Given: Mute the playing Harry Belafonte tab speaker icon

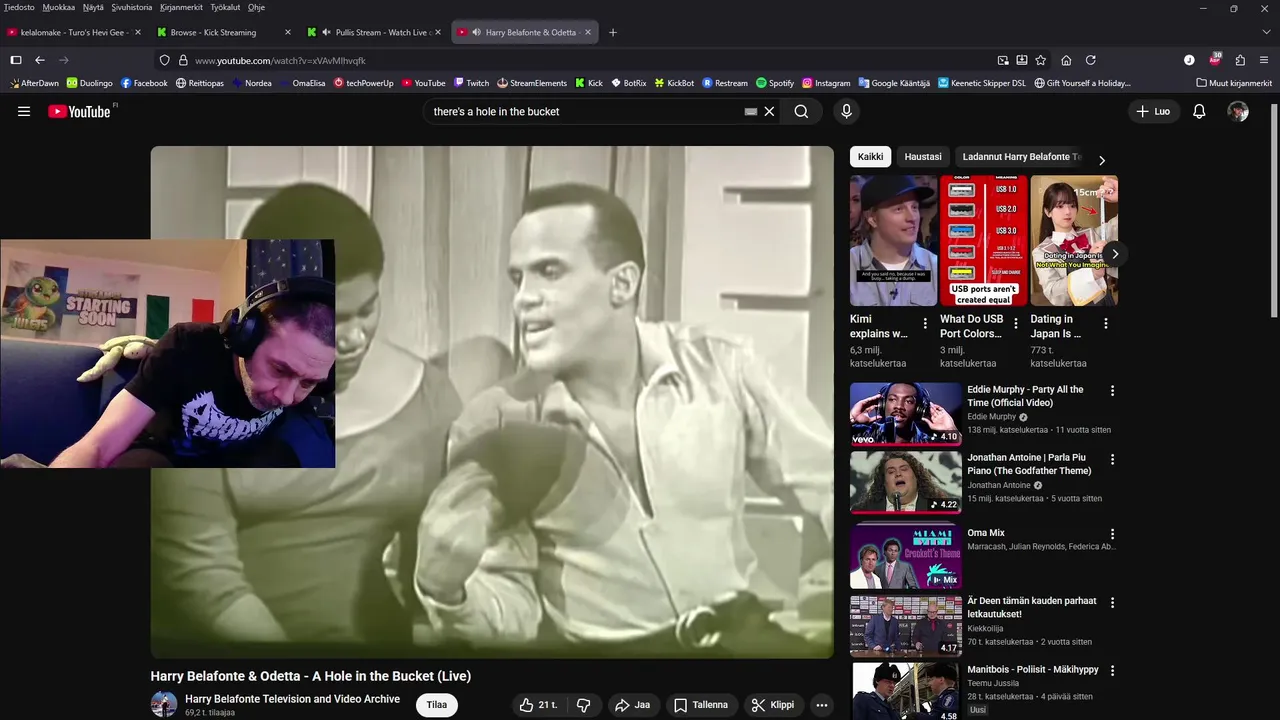Looking at the screenshot, I should click(x=475, y=32).
